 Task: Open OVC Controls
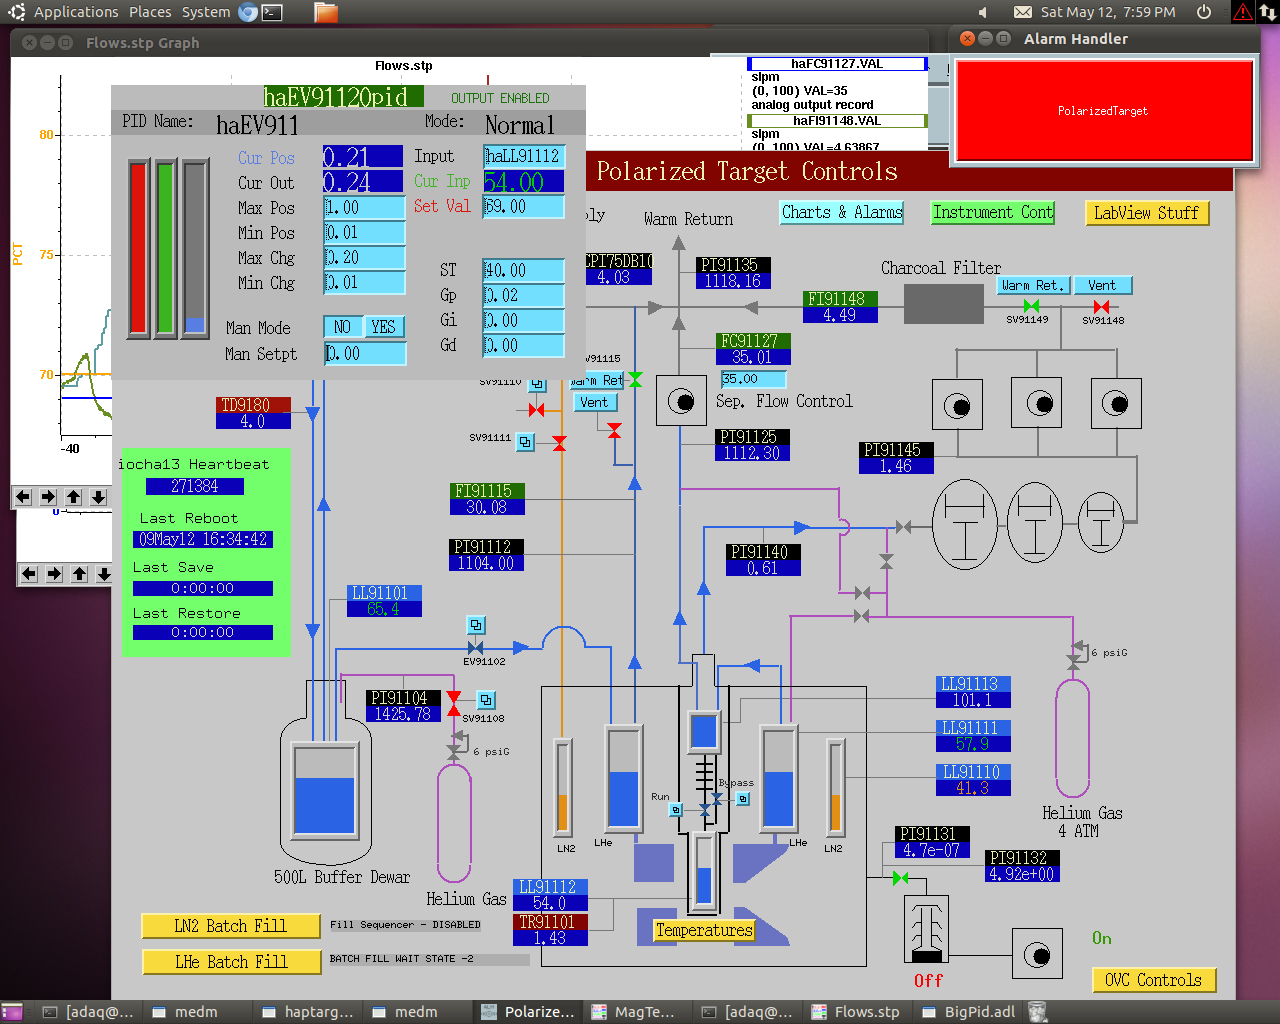[x=1154, y=980]
